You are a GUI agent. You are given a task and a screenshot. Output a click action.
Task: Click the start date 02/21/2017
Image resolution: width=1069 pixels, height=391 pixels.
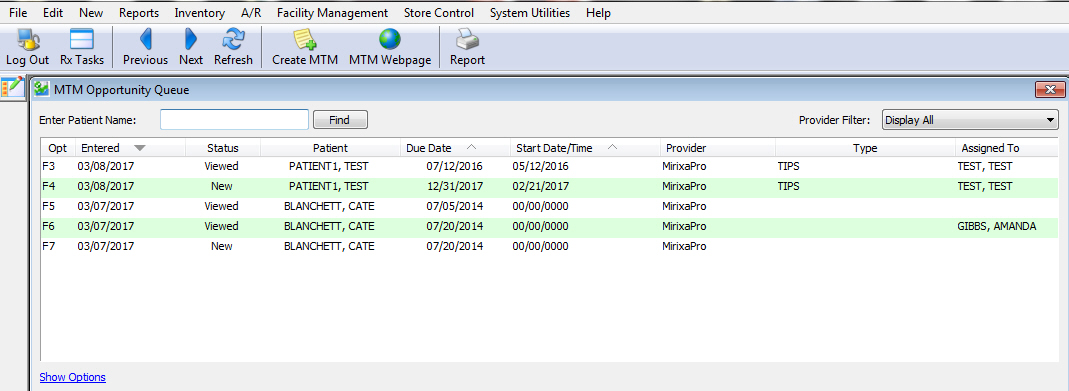tap(541, 186)
